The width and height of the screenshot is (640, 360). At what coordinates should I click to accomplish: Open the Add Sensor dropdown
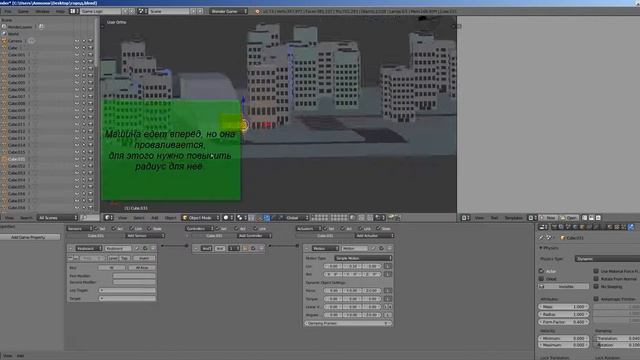pos(145,236)
